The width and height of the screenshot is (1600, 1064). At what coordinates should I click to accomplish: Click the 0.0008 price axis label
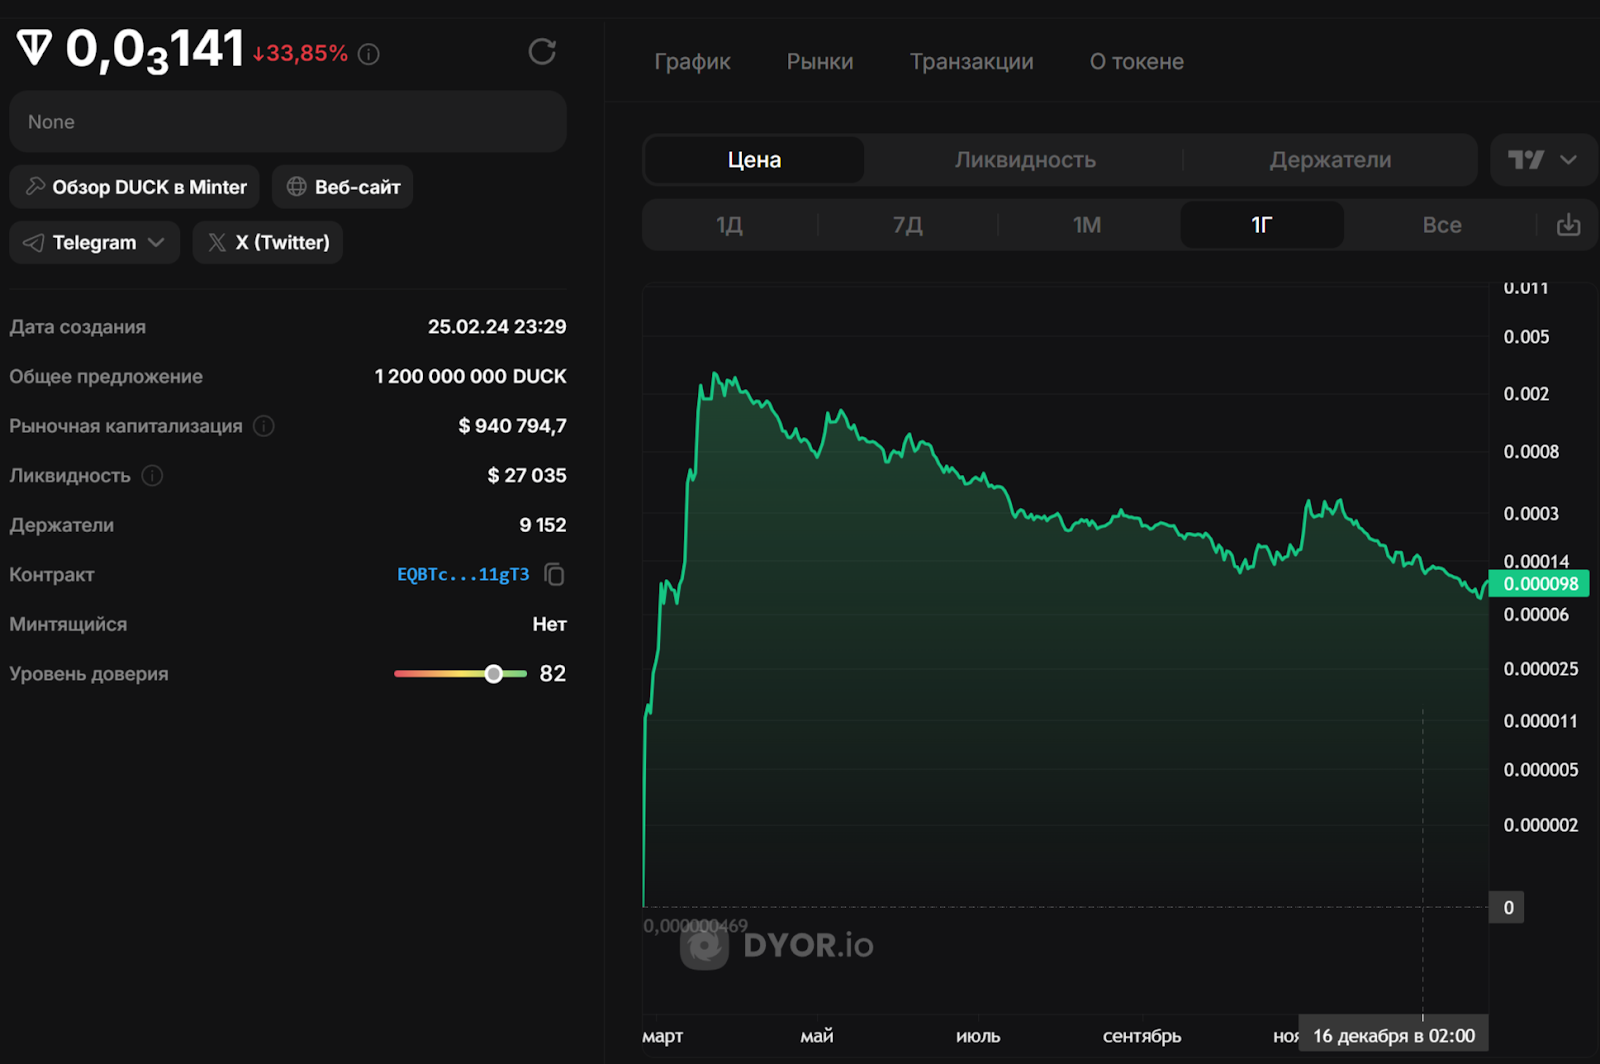coord(1531,452)
